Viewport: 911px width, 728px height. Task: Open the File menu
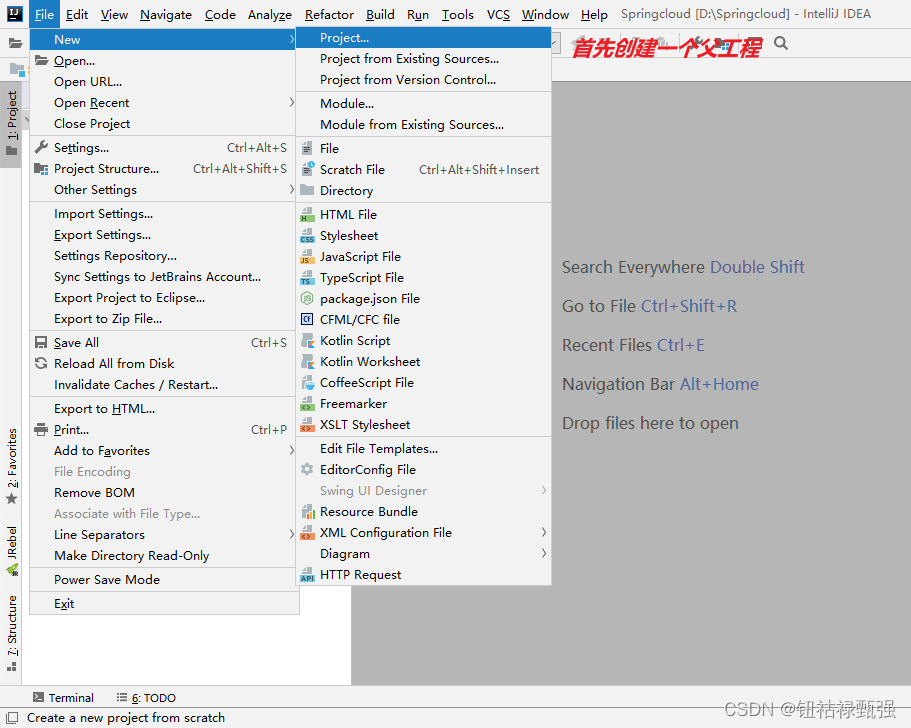pyautogui.click(x=44, y=15)
